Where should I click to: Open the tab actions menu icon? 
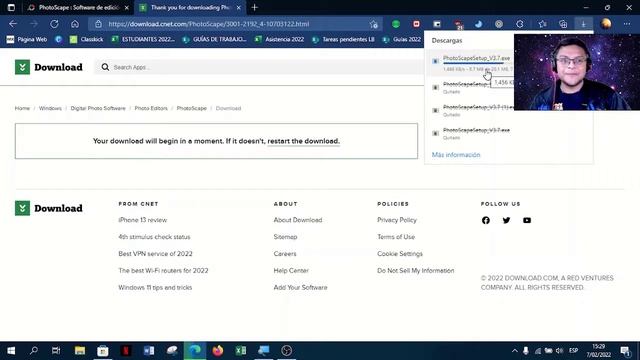[11, 7]
